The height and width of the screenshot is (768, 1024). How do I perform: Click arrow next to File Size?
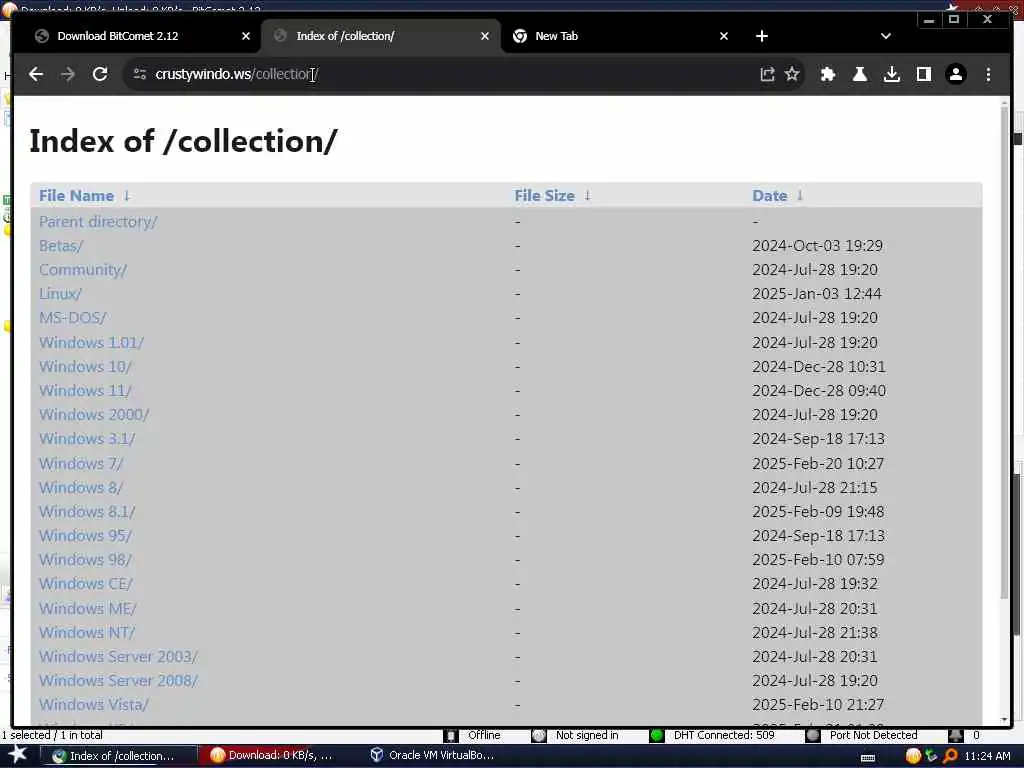pos(587,196)
